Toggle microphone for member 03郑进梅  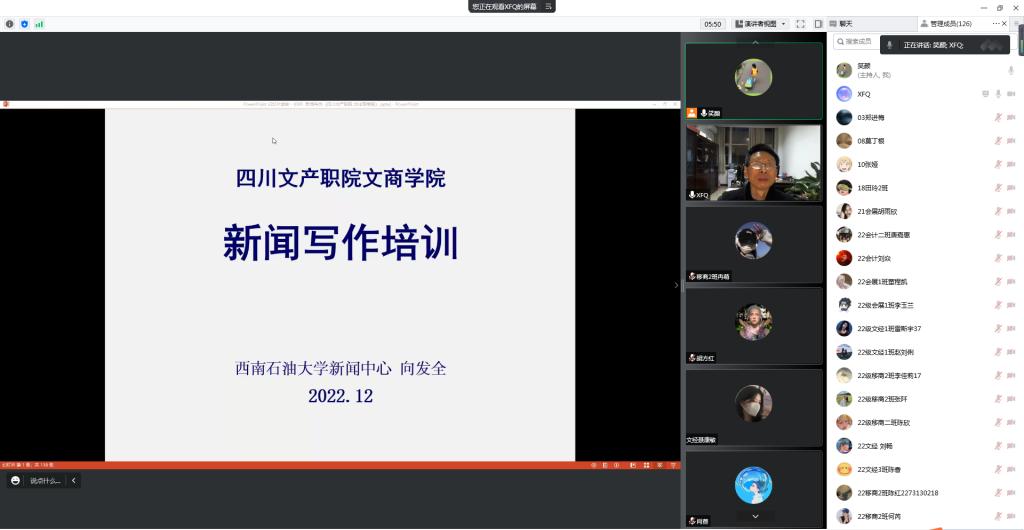(997, 117)
